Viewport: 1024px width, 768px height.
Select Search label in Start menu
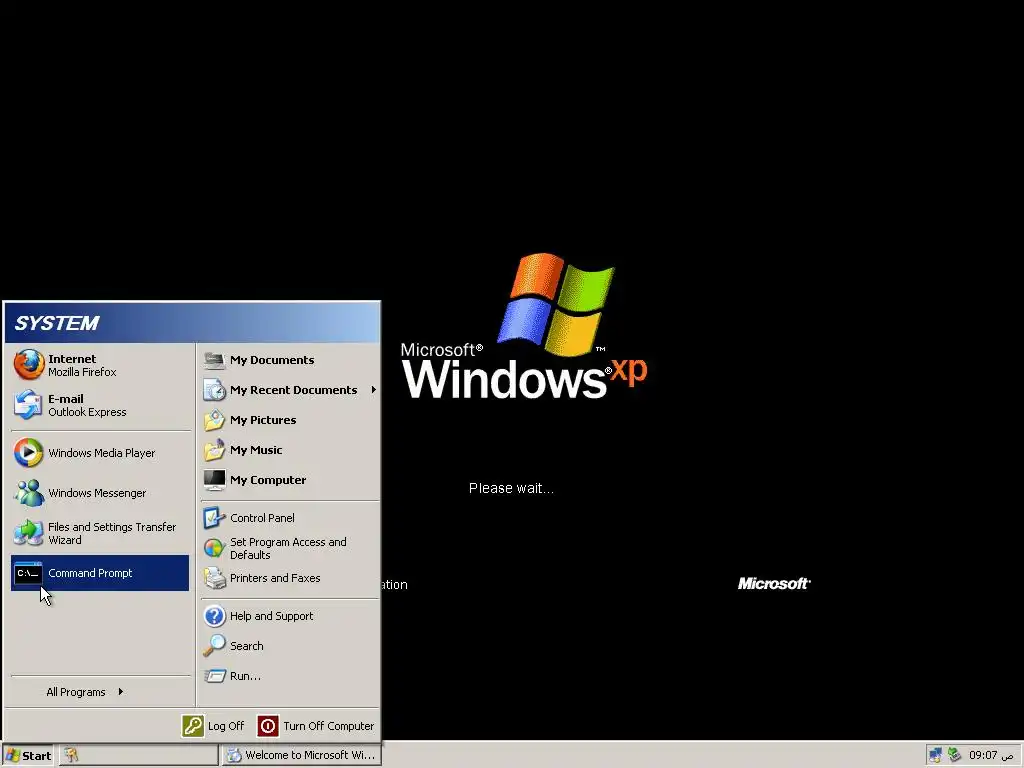[247, 646]
